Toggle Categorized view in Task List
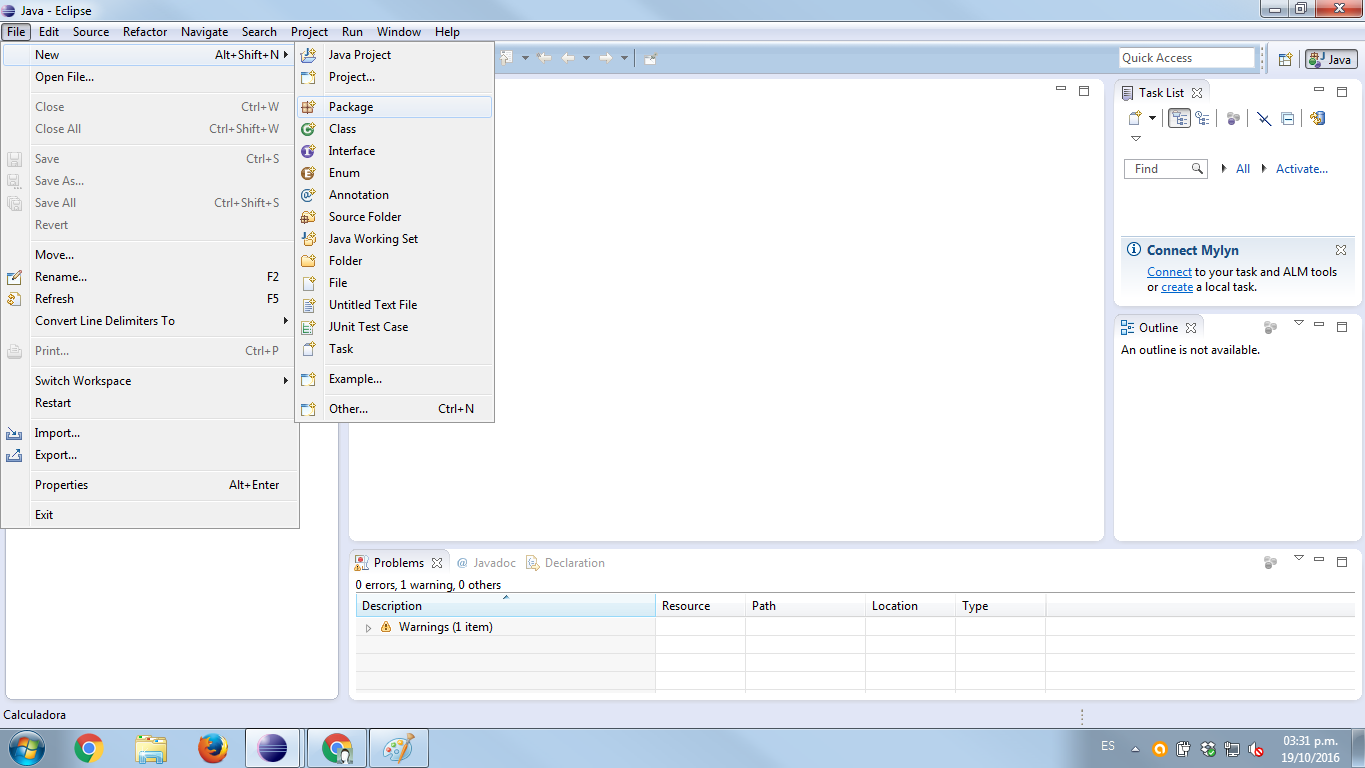The width and height of the screenshot is (1365, 768). pyautogui.click(x=1180, y=118)
